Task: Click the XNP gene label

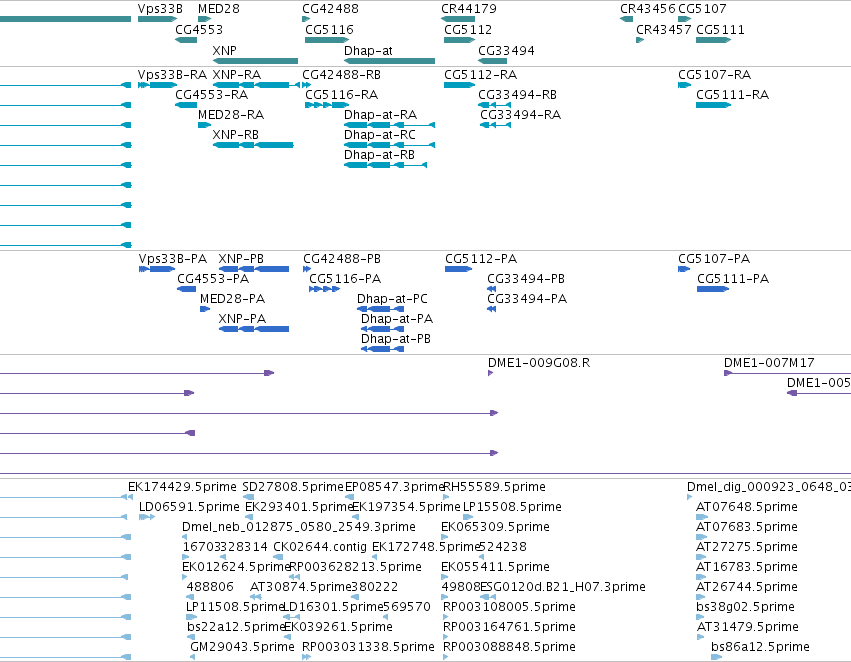Action: pyautogui.click(x=225, y=50)
